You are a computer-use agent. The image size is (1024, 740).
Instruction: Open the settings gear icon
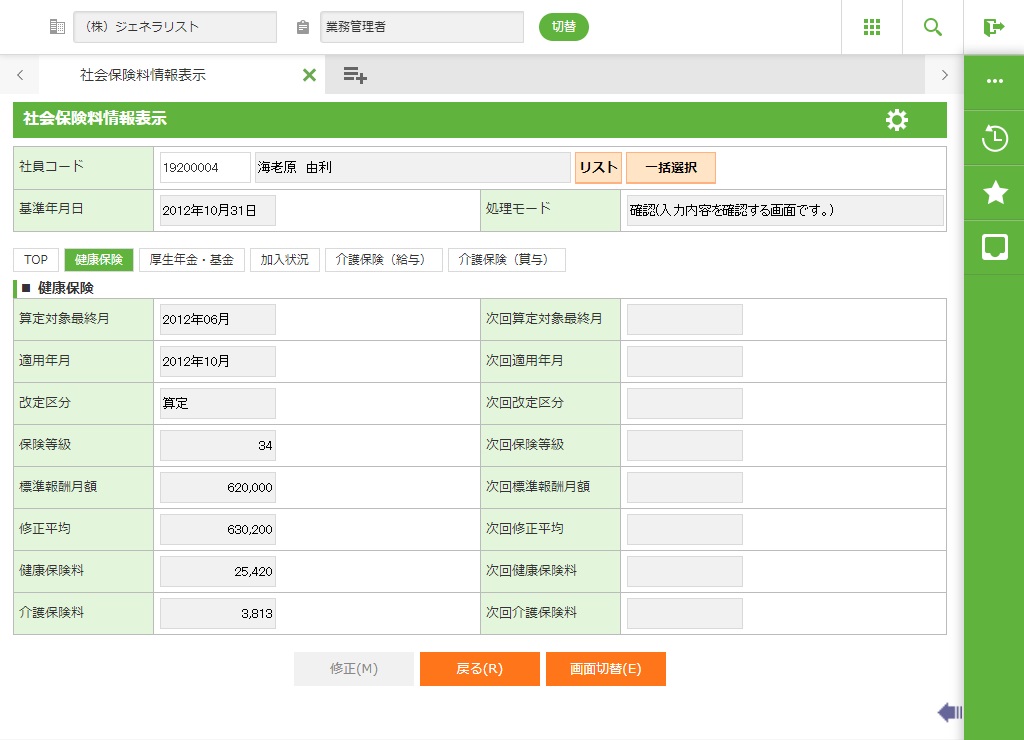(x=897, y=120)
